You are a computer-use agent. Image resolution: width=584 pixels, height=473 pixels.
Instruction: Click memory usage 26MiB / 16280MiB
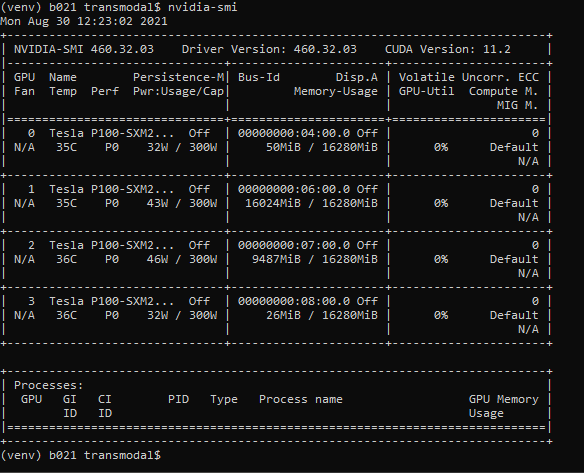pos(322,315)
